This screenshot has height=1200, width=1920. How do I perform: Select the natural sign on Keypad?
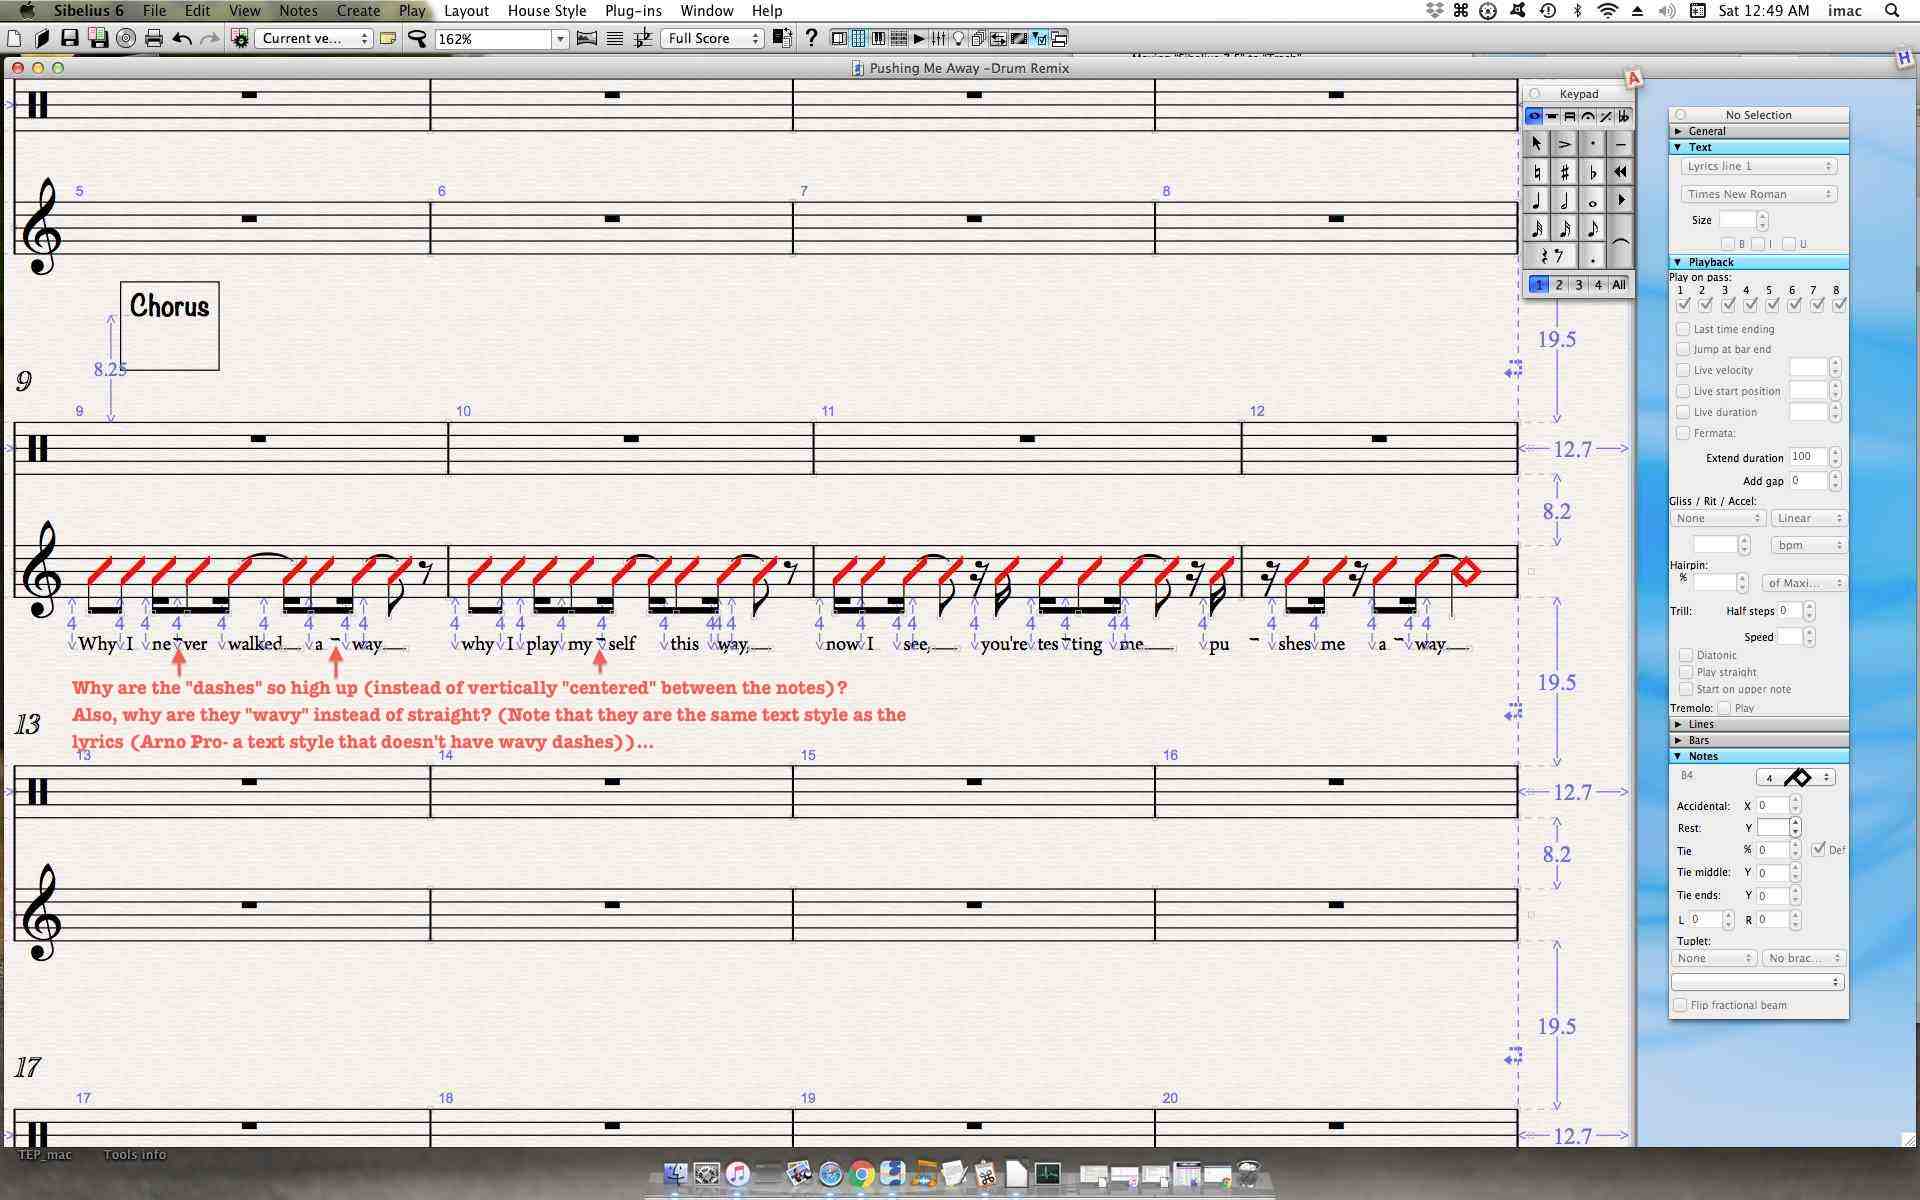[x=1537, y=172]
